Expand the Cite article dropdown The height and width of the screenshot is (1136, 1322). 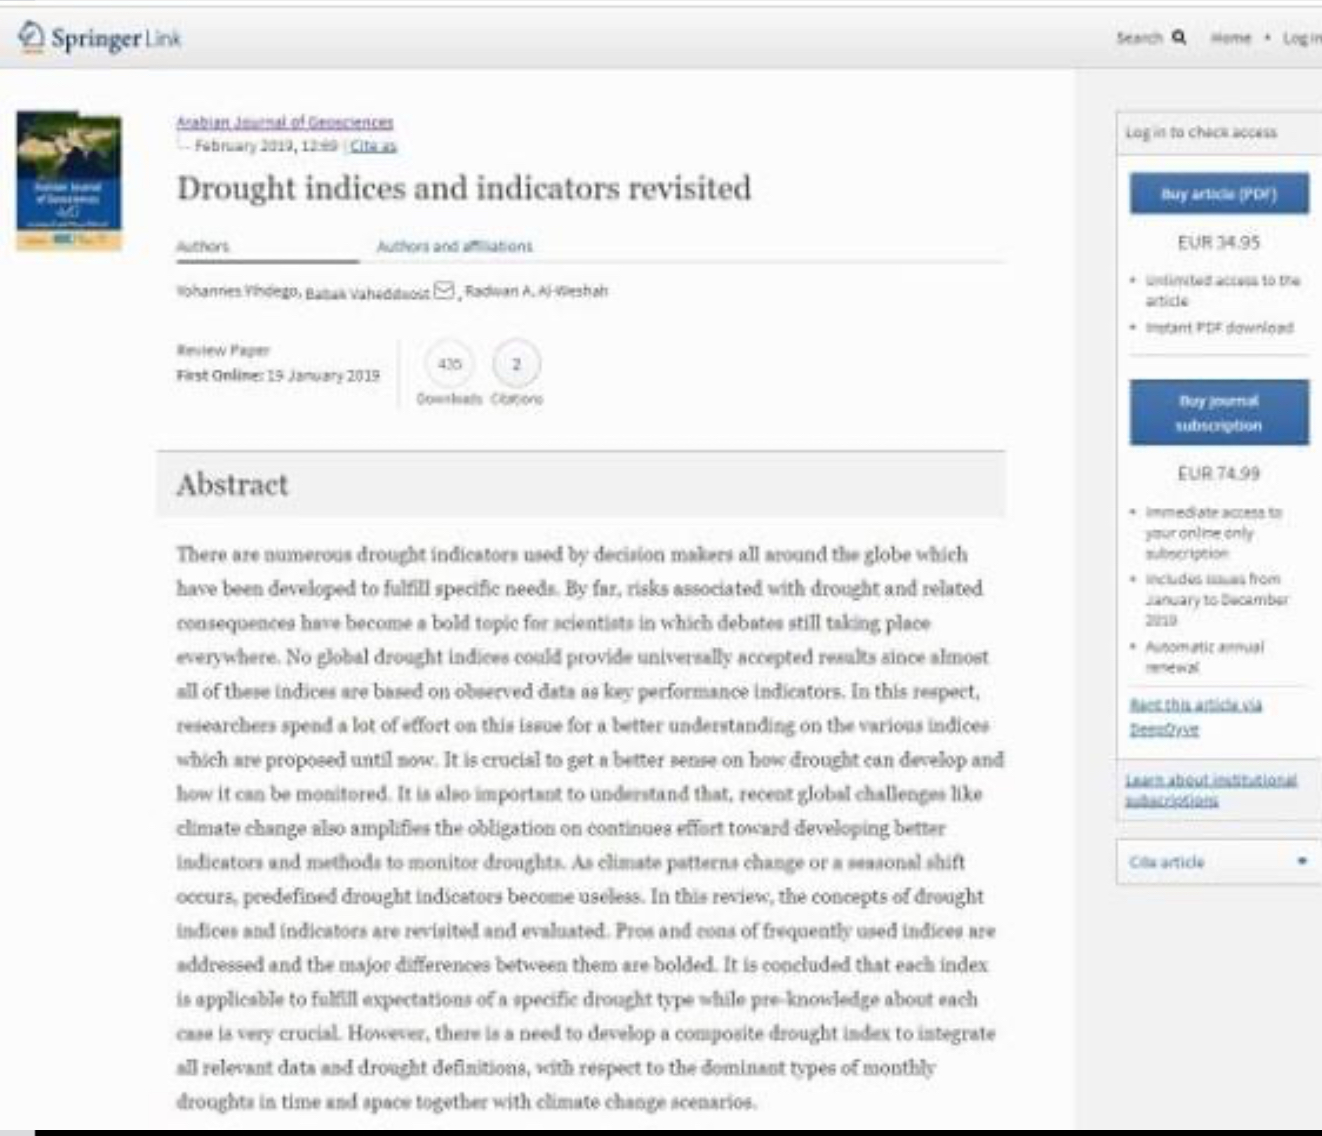click(1219, 862)
